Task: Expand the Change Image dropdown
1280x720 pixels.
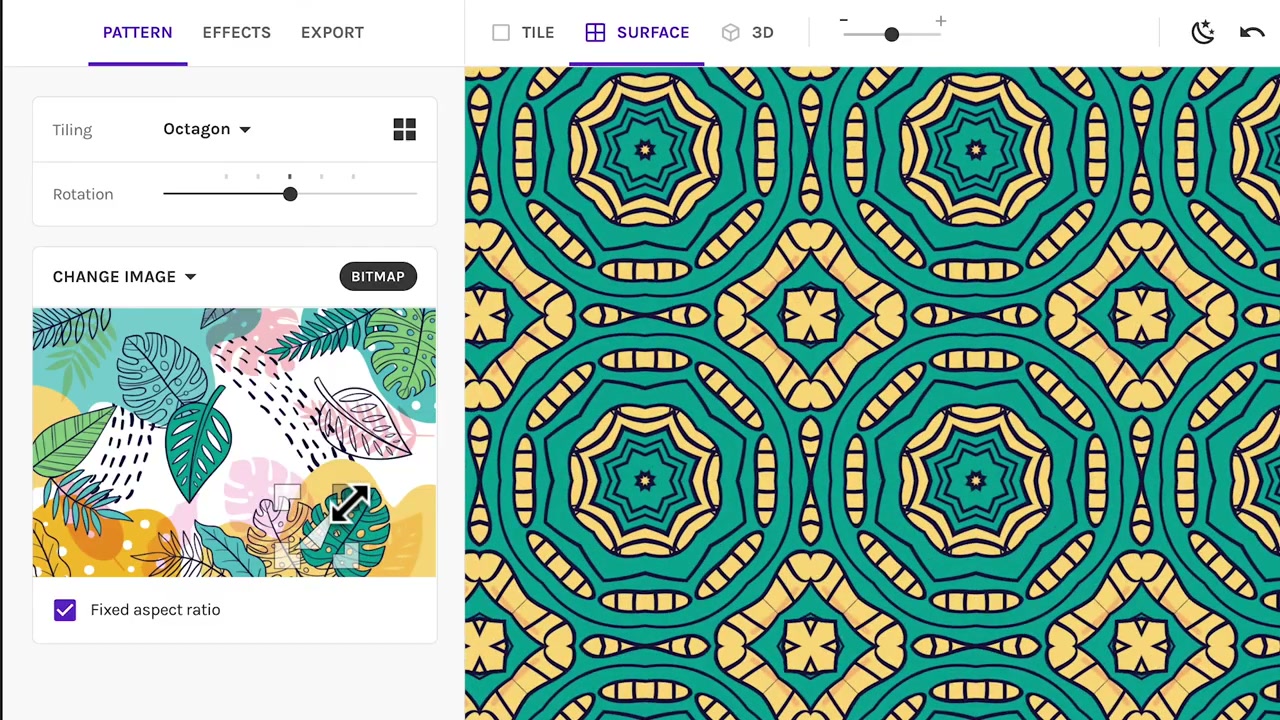Action: pos(124,277)
